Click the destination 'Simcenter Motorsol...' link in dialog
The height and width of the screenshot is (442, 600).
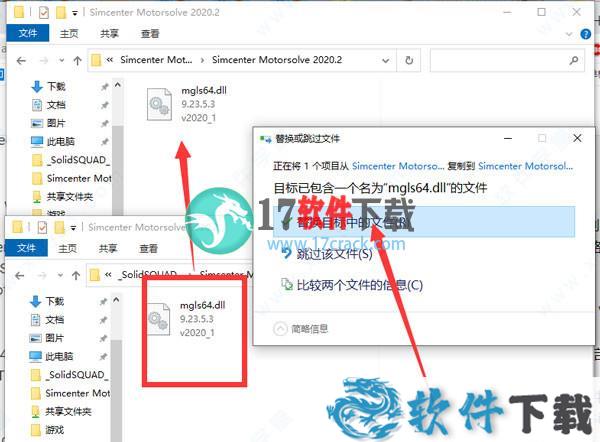click(526, 166)
